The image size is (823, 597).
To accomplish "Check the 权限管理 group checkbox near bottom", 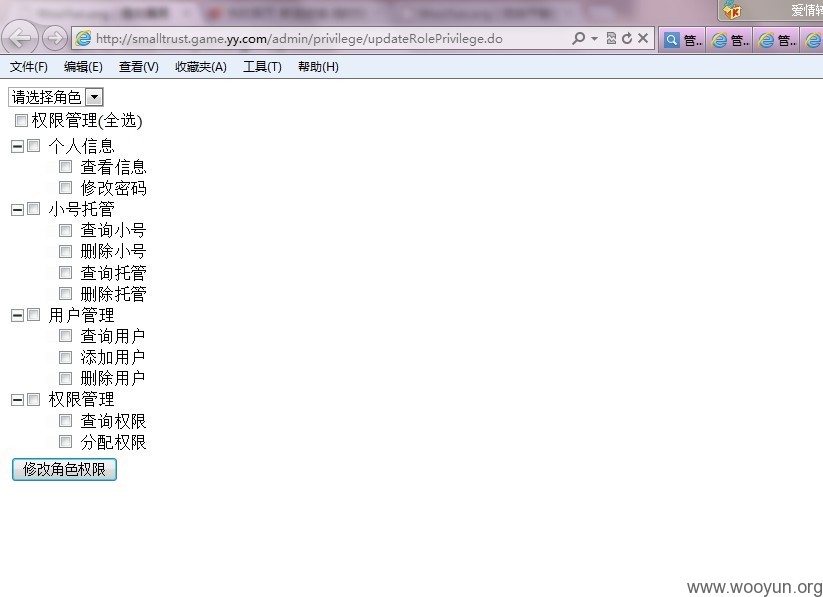I will (x=34, y=400).
